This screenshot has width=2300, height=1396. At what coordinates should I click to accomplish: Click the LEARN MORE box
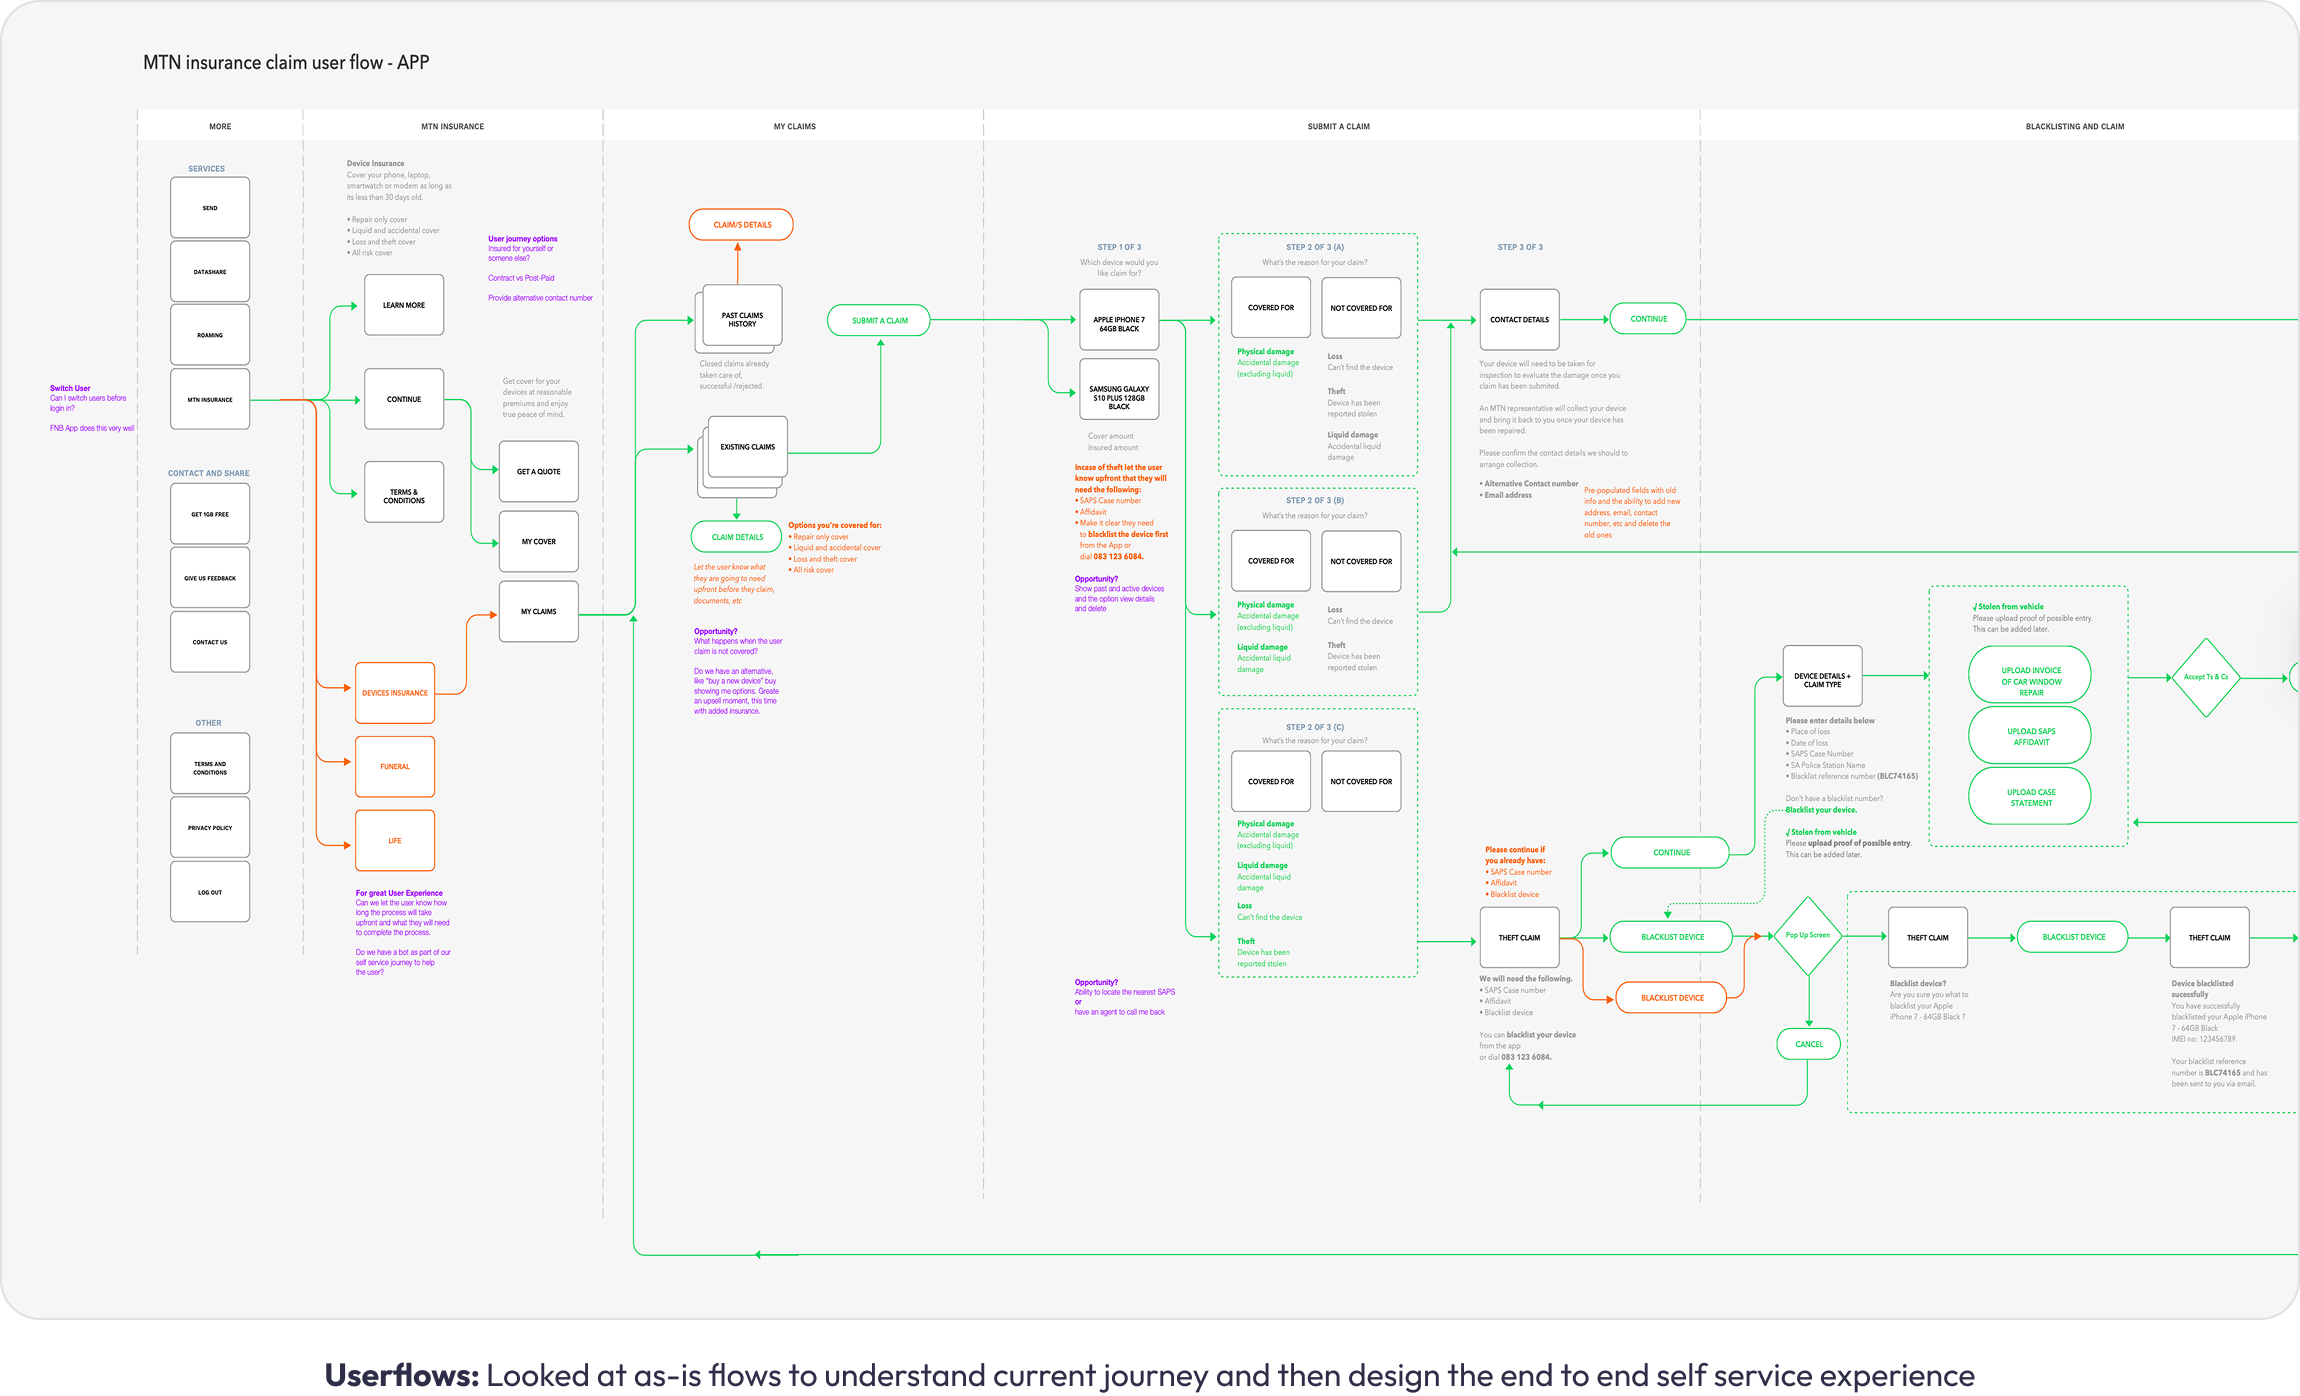click(403, 305)
